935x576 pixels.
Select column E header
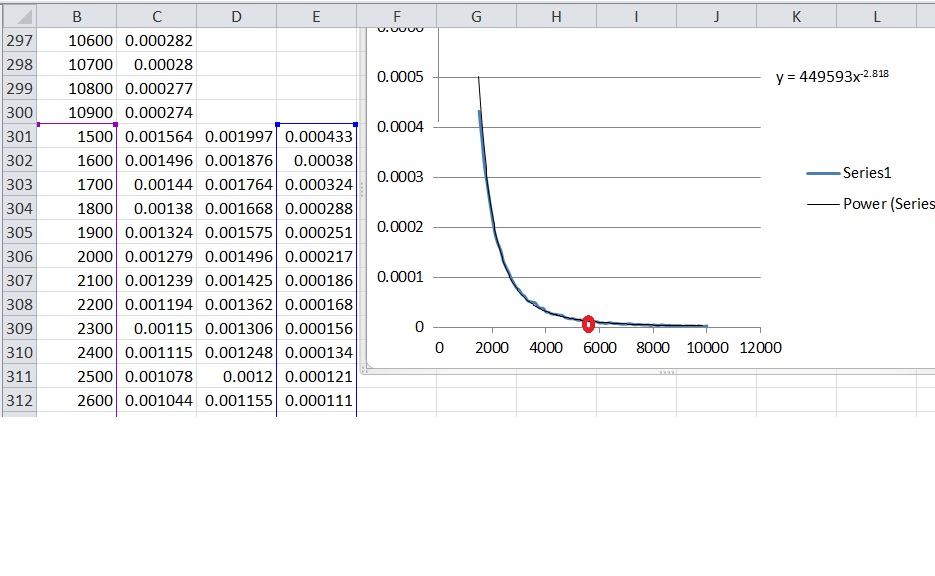point(316,16)
